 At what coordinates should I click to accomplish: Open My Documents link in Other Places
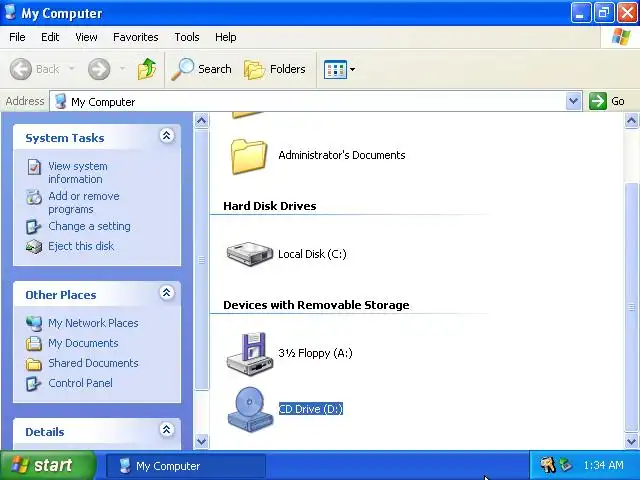[83, 343]
